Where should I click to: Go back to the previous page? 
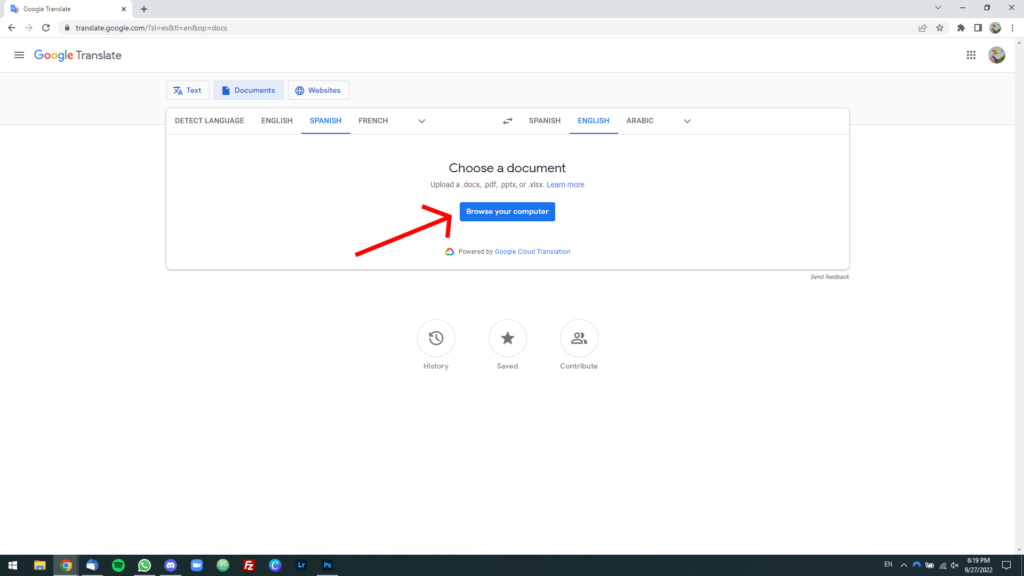(x=12, y=28)
